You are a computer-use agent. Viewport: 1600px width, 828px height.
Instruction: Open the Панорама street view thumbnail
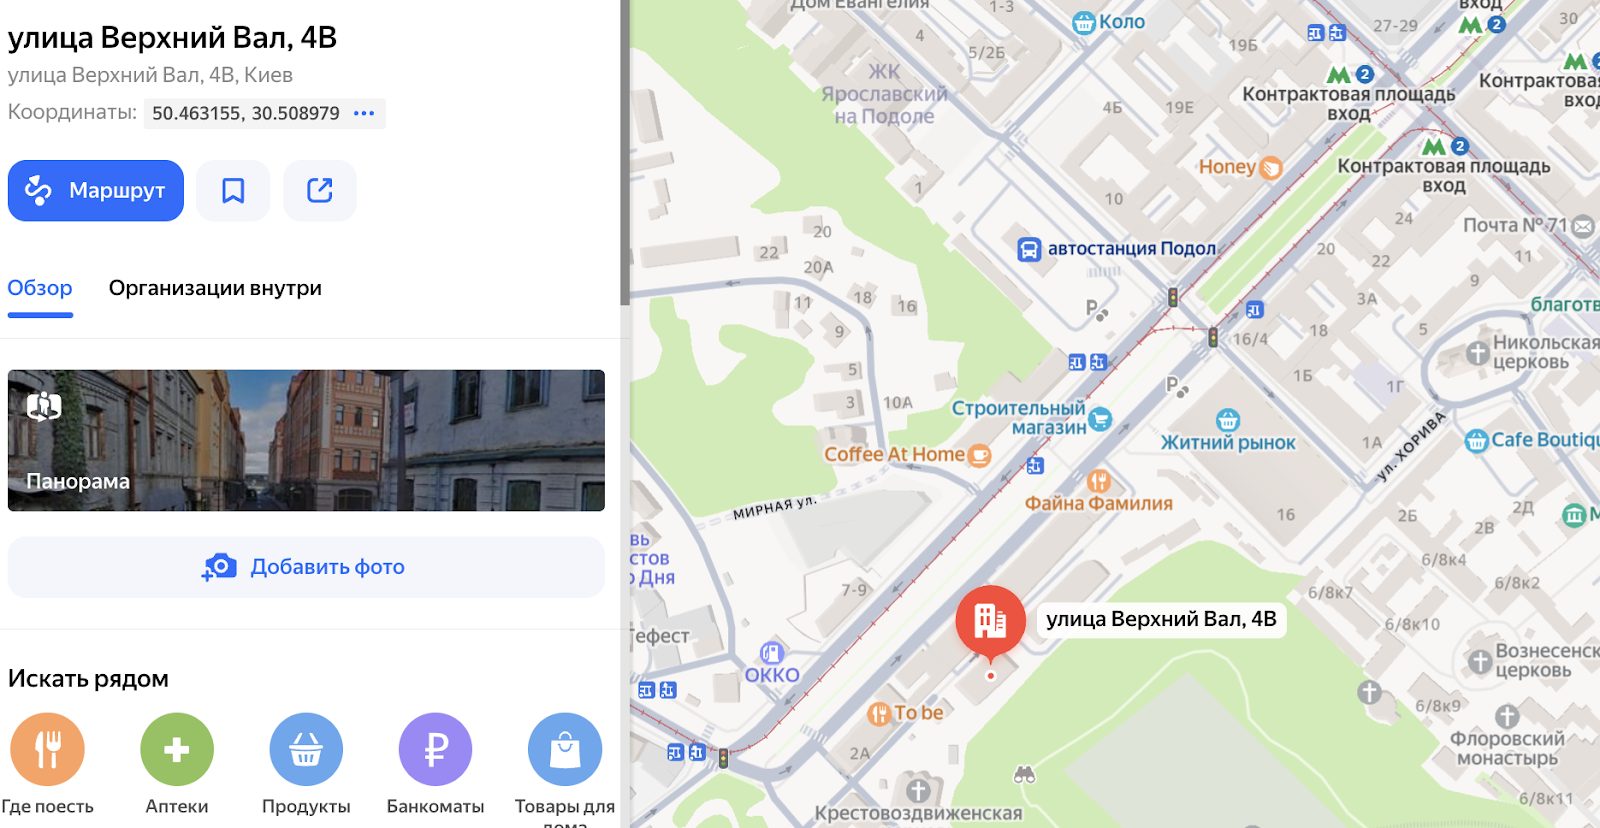coord(306,440)
